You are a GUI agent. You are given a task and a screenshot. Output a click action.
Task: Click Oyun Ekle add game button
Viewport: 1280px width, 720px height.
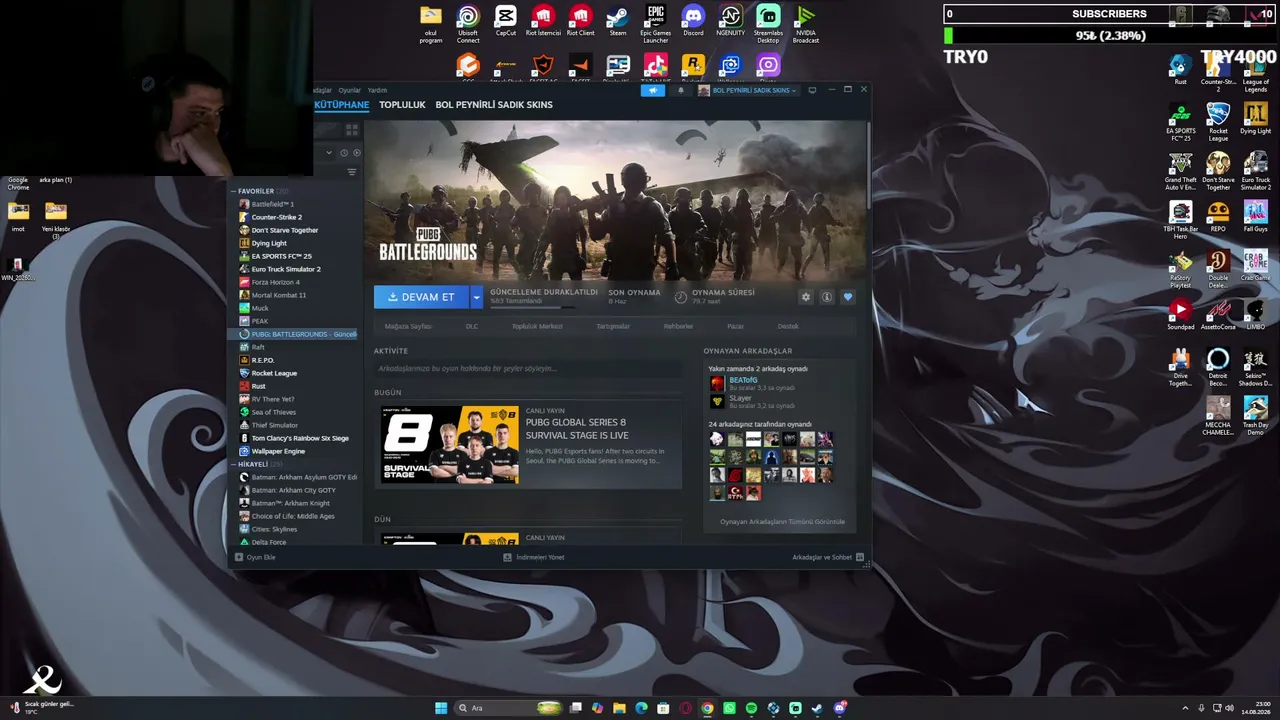pyautogui.click(x=255, y=557)
